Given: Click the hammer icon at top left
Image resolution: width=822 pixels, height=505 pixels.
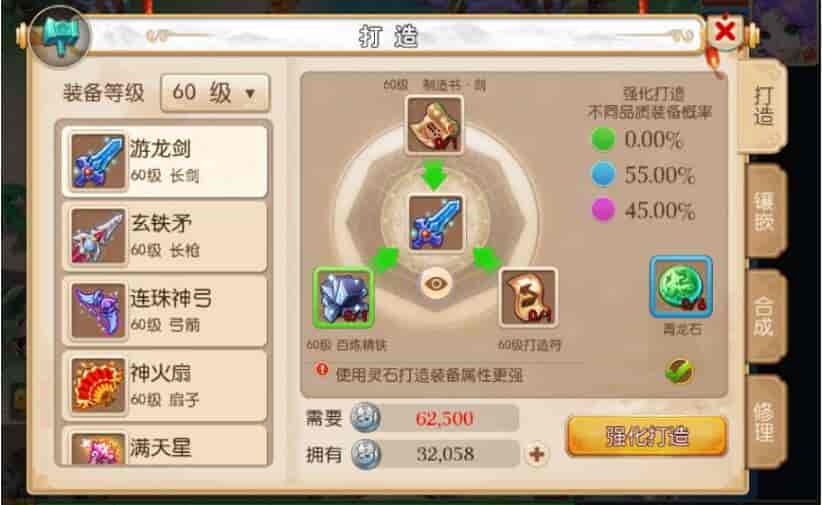Looking at the screenshot, I should (60, 36).
